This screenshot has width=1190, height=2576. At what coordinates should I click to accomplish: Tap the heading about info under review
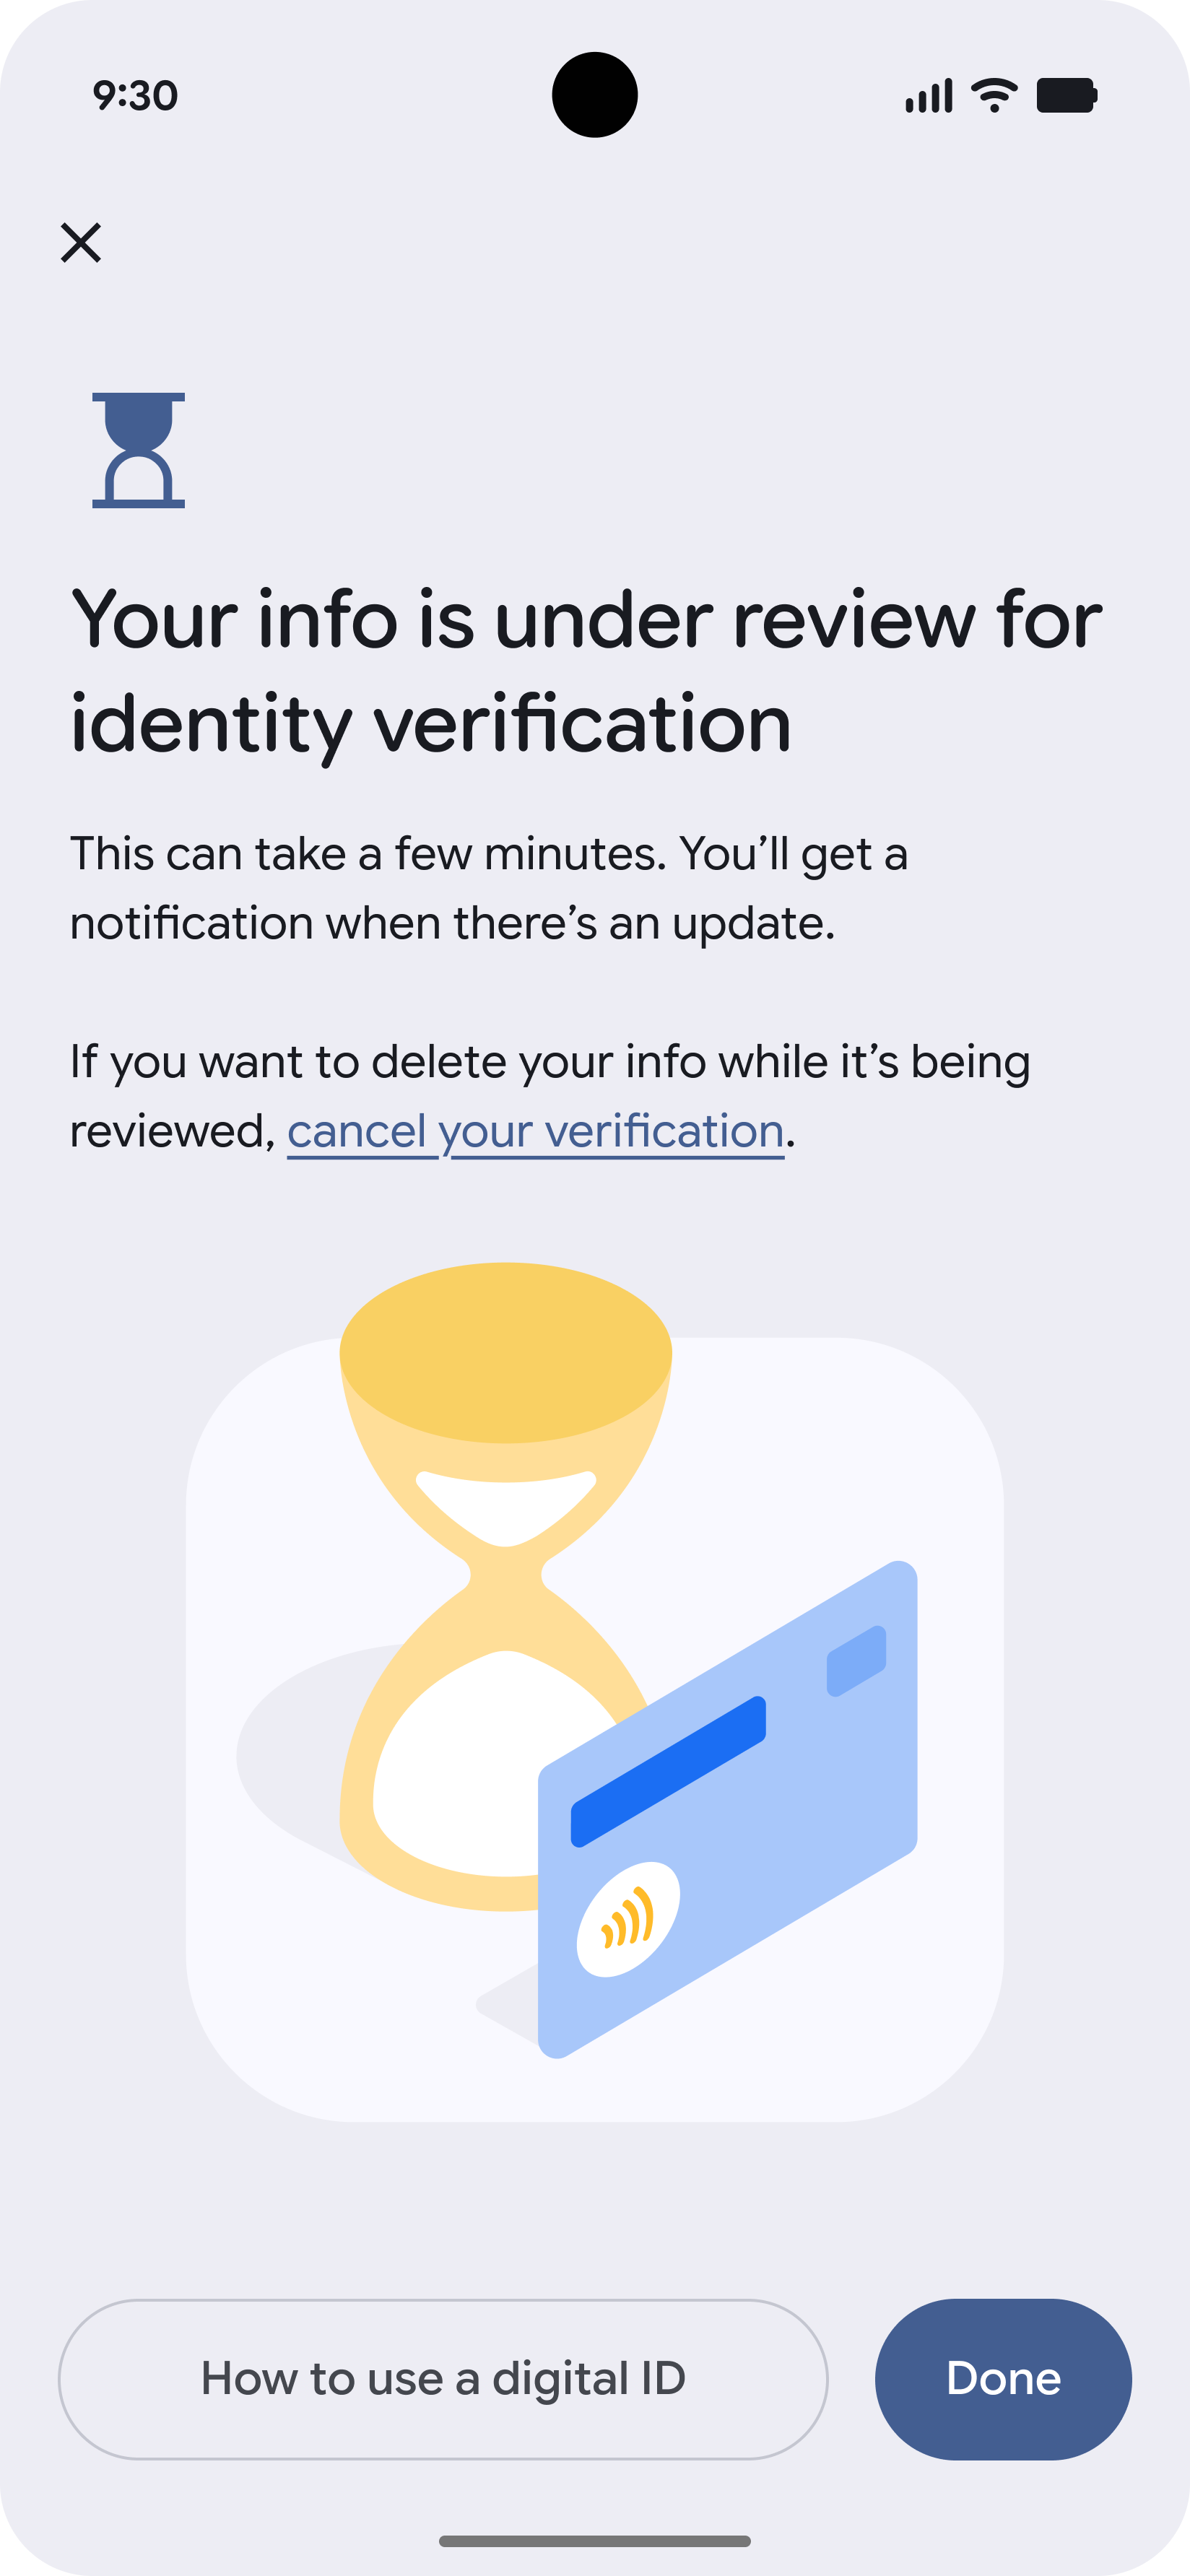586,671
